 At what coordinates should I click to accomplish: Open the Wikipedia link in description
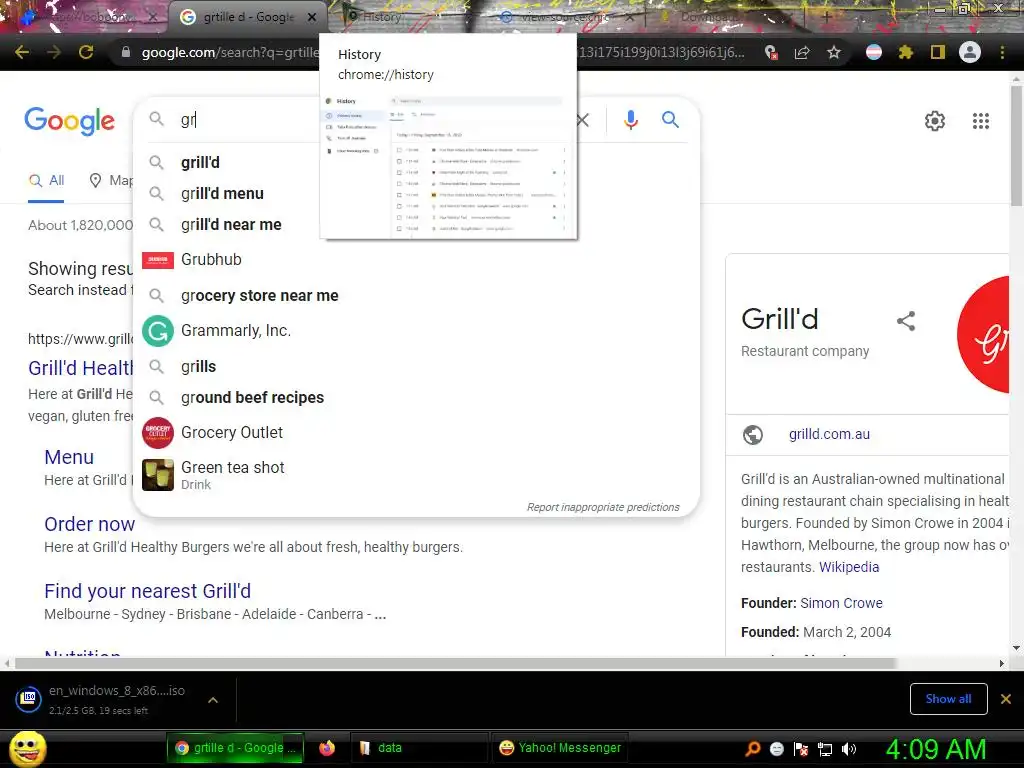(849, 567)
